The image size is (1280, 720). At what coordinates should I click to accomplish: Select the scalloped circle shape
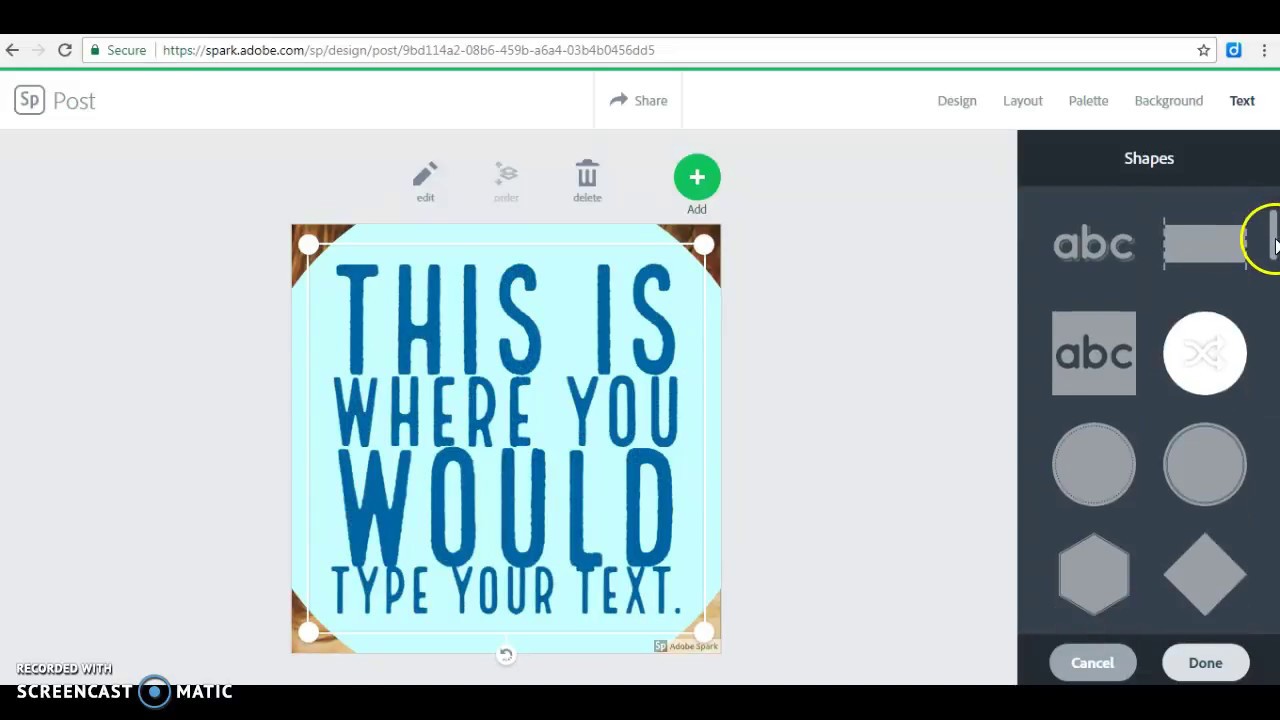click(x=1094, y=463)
